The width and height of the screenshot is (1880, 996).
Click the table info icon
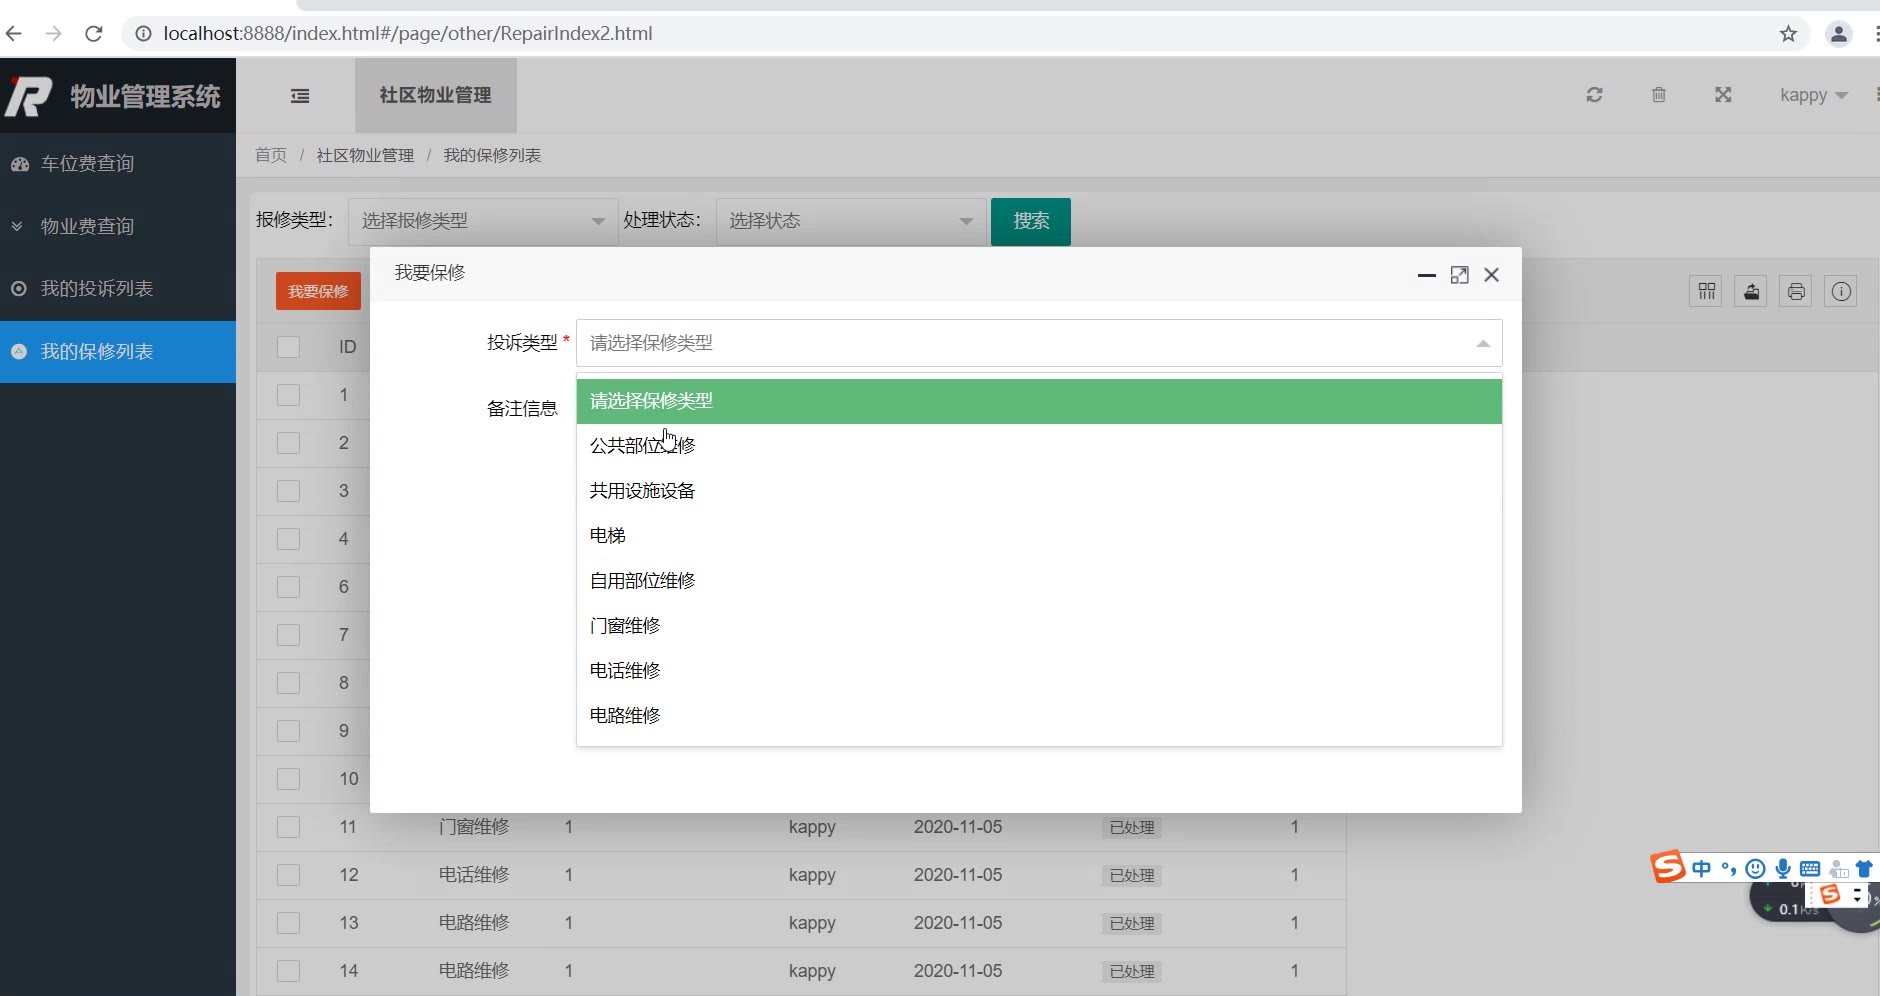1841,292
